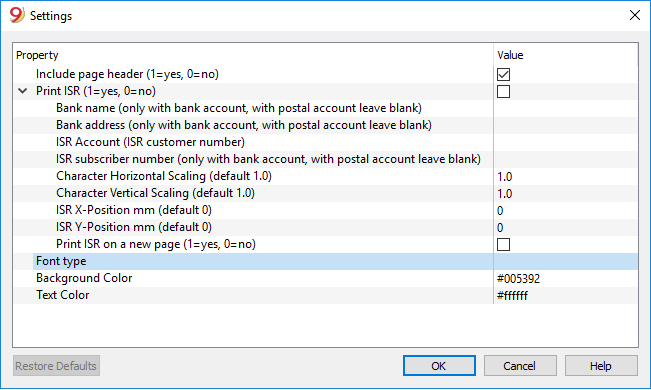The image size is (651, 390).
Task: Select the Font type value cell
Action: point(565,262)
